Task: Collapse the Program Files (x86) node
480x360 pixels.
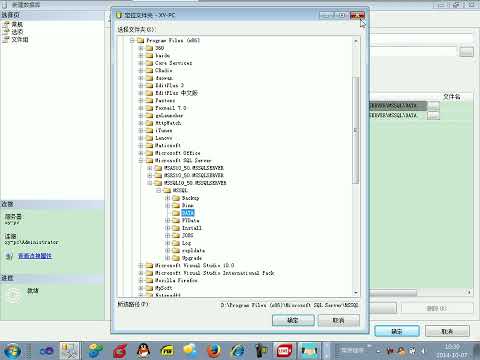Action: (x=132, y=40)
